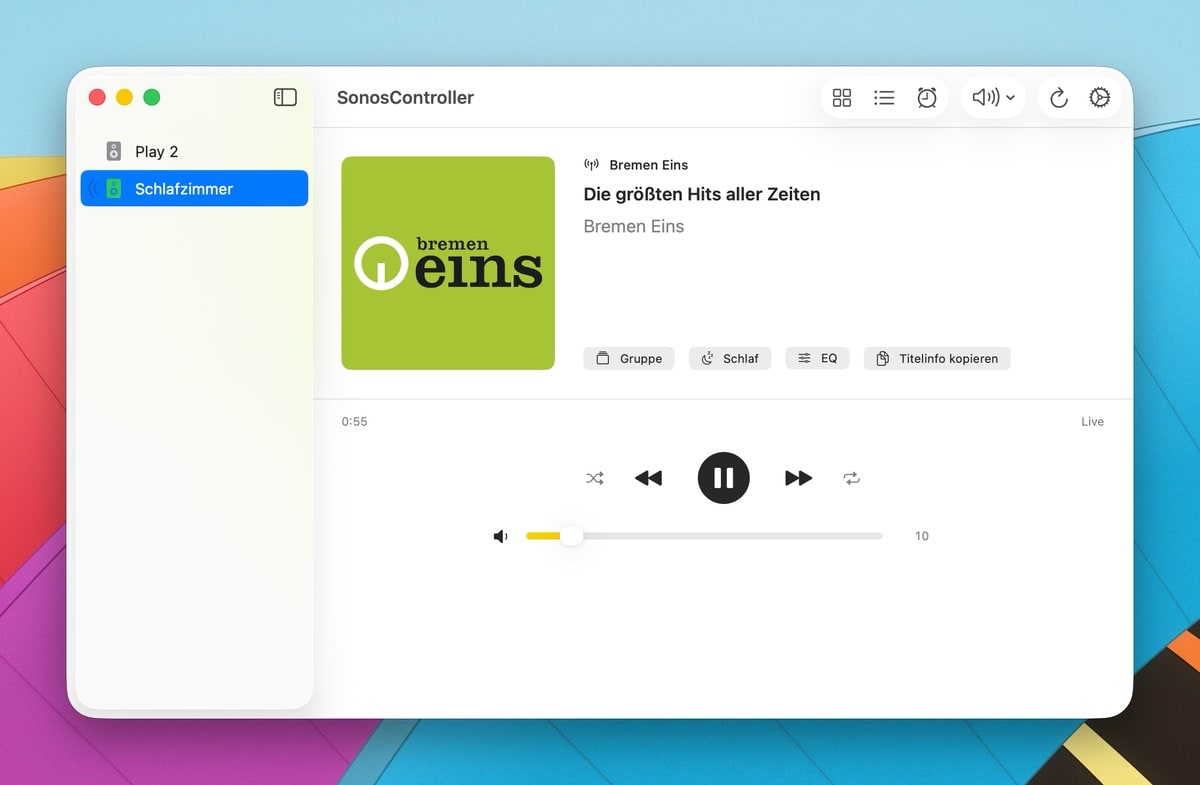1200x785 pixels.
Task: Click the fast forward next button
Action: (x=798, y=478)
